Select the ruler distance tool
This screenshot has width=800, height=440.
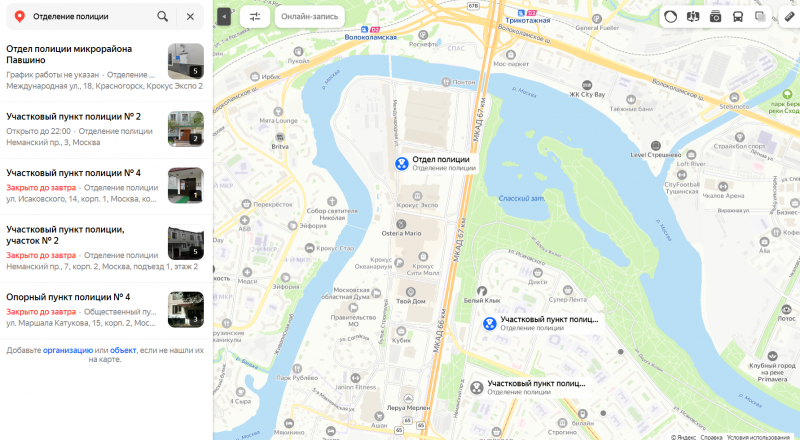[789, 16]
